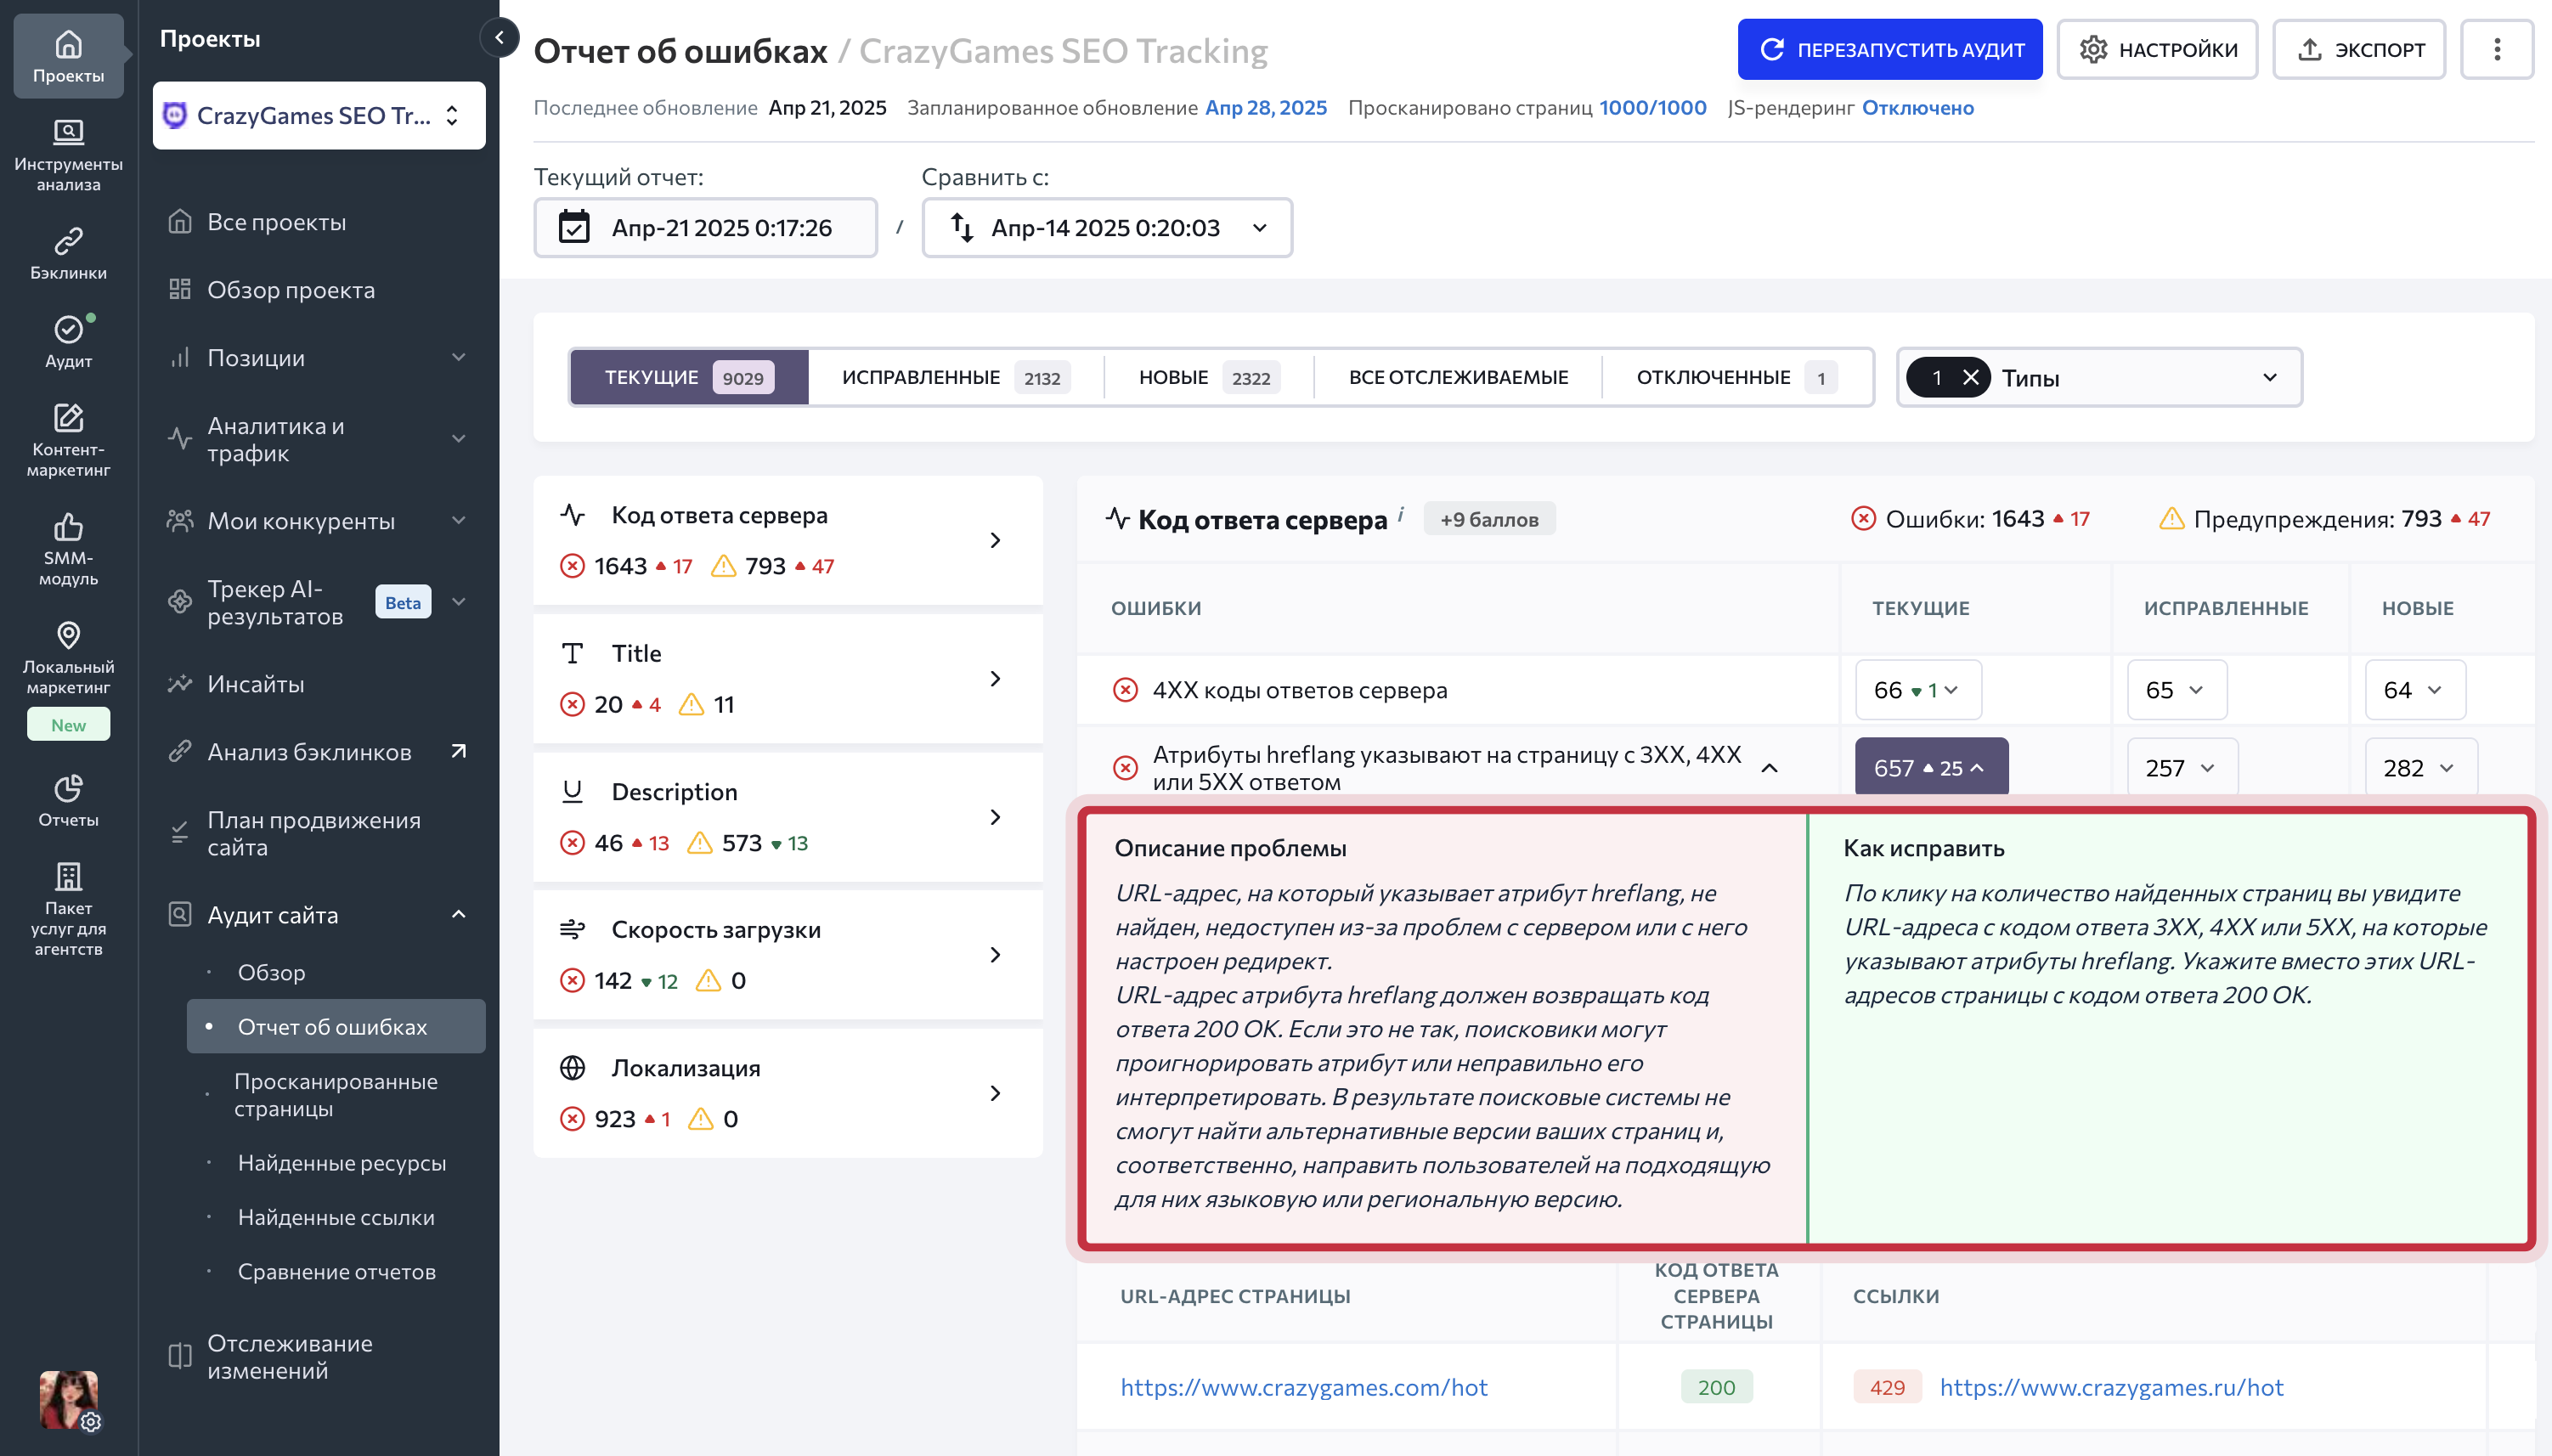This screenshot has height=1456, width=2552.
Task: Click the Инсайты sparkle icon in sidebar
Action: [x=180, y=684]
